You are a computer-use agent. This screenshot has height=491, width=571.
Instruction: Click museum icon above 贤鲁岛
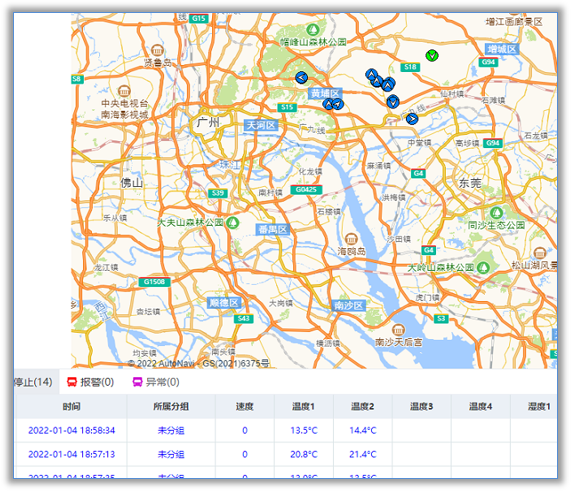[157, 50]
